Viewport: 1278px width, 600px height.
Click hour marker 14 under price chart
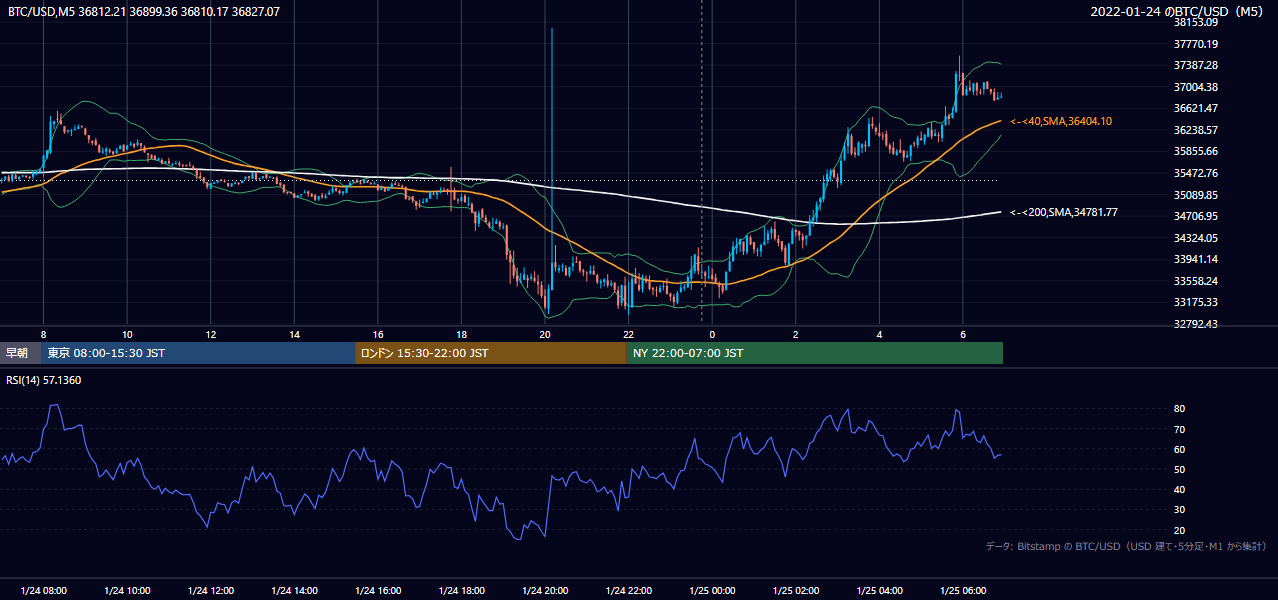[x=294, y=334]
